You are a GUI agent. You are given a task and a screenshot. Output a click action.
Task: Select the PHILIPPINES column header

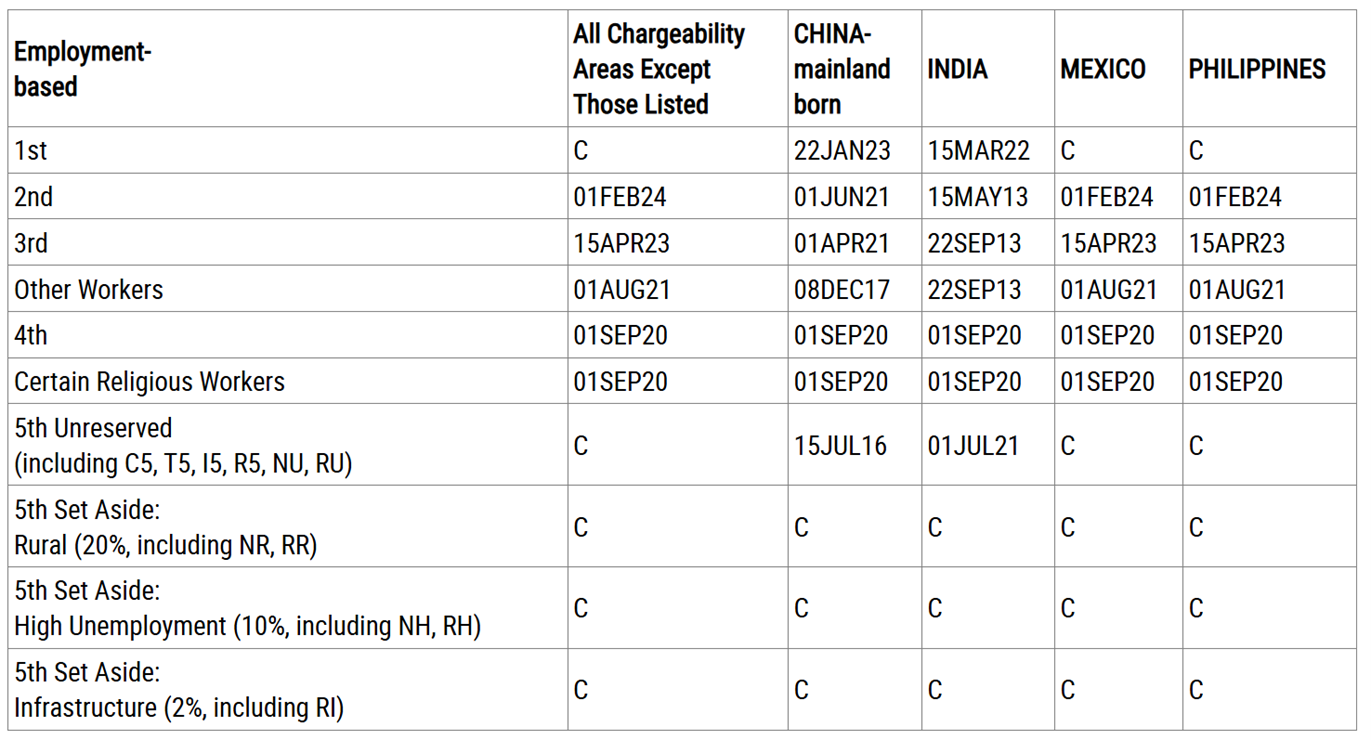1257,69
